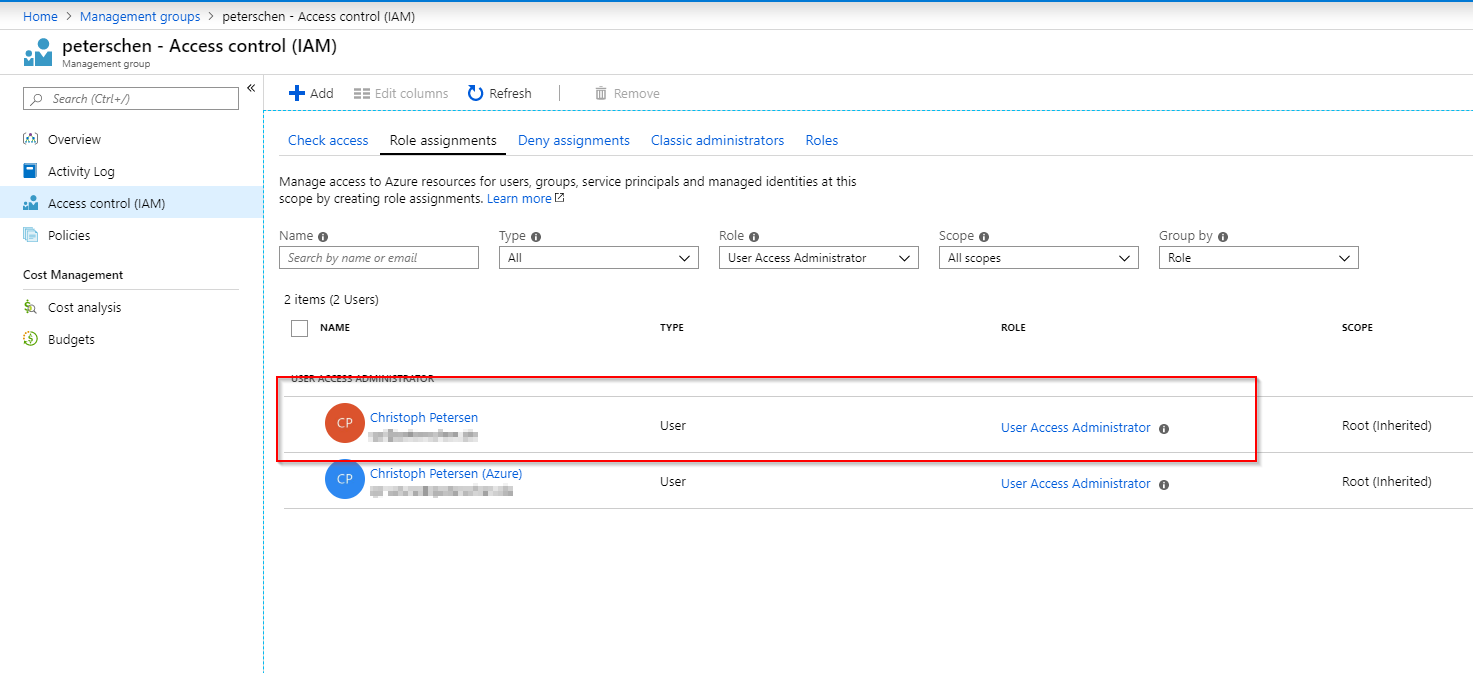This screenshot has height=673, width=1473.
Task: Collapse the sidebar with double chevron
Action: coord(251,88)
